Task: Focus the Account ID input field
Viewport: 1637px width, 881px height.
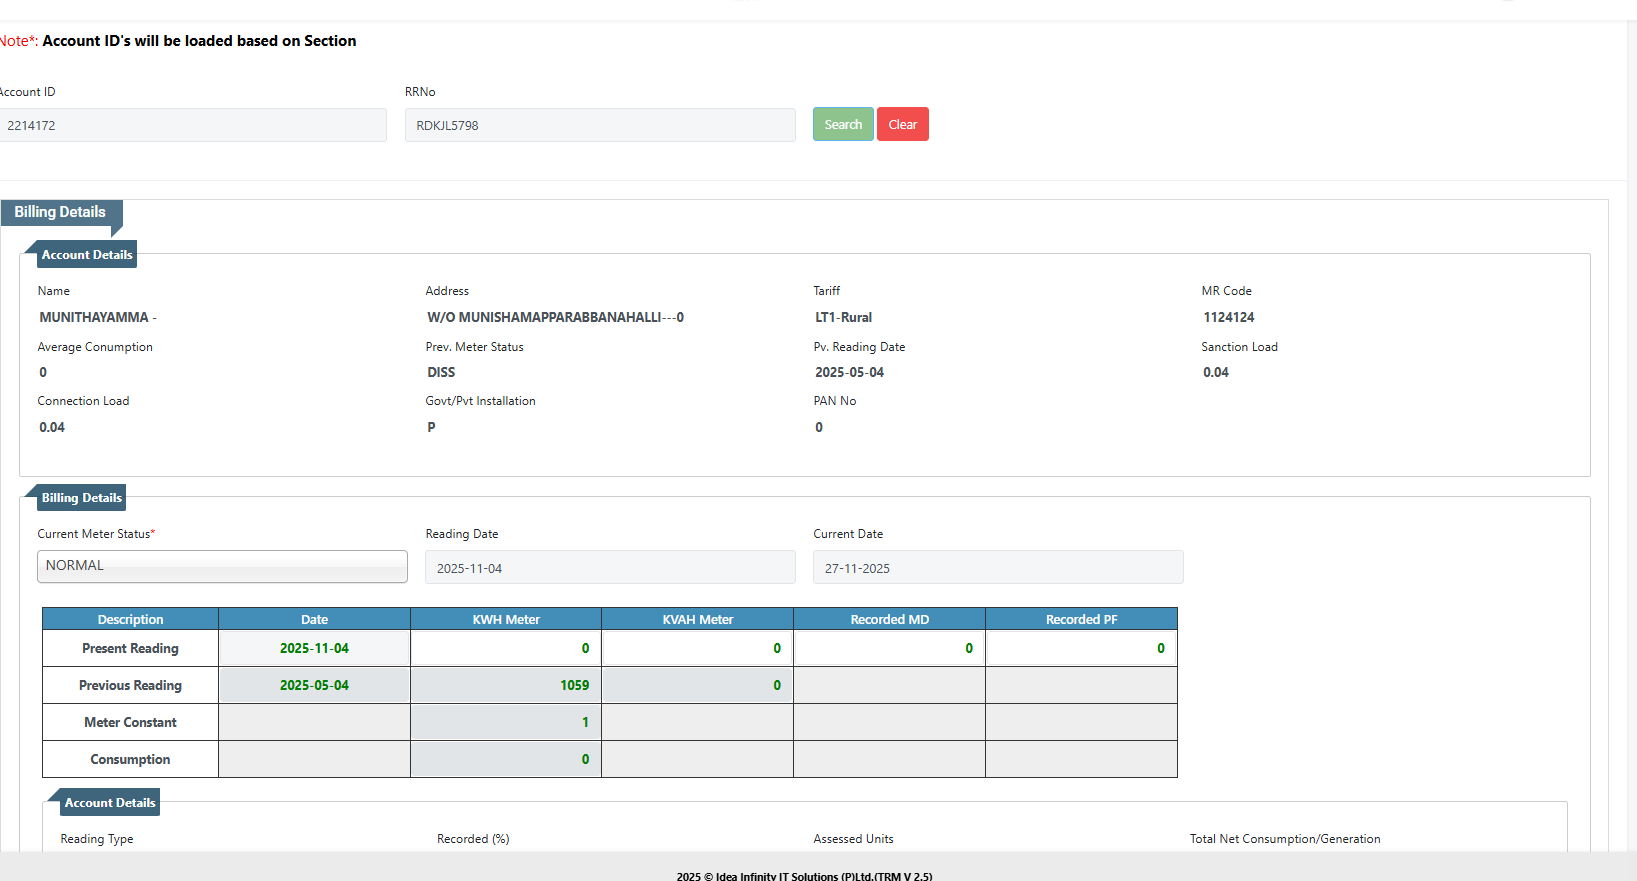Action: (x=192, y=125)
